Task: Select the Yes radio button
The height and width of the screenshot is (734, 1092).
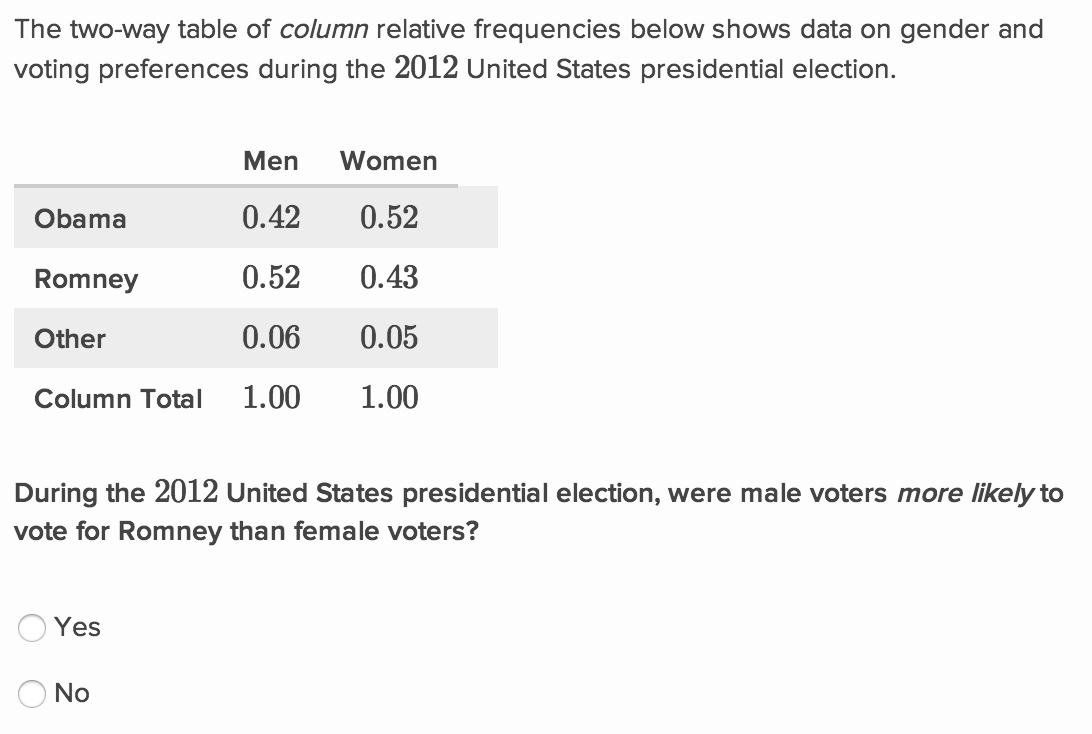Action: (32, 628)
